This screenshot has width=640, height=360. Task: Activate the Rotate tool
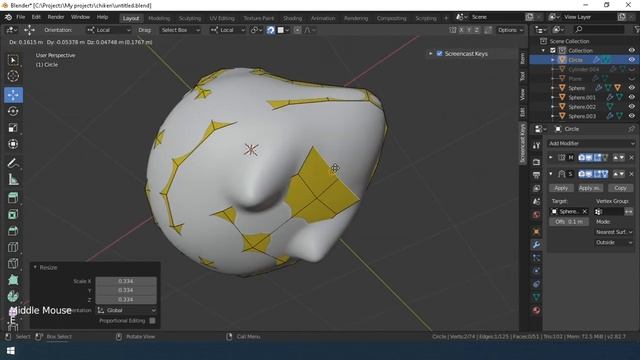[13, 111]
